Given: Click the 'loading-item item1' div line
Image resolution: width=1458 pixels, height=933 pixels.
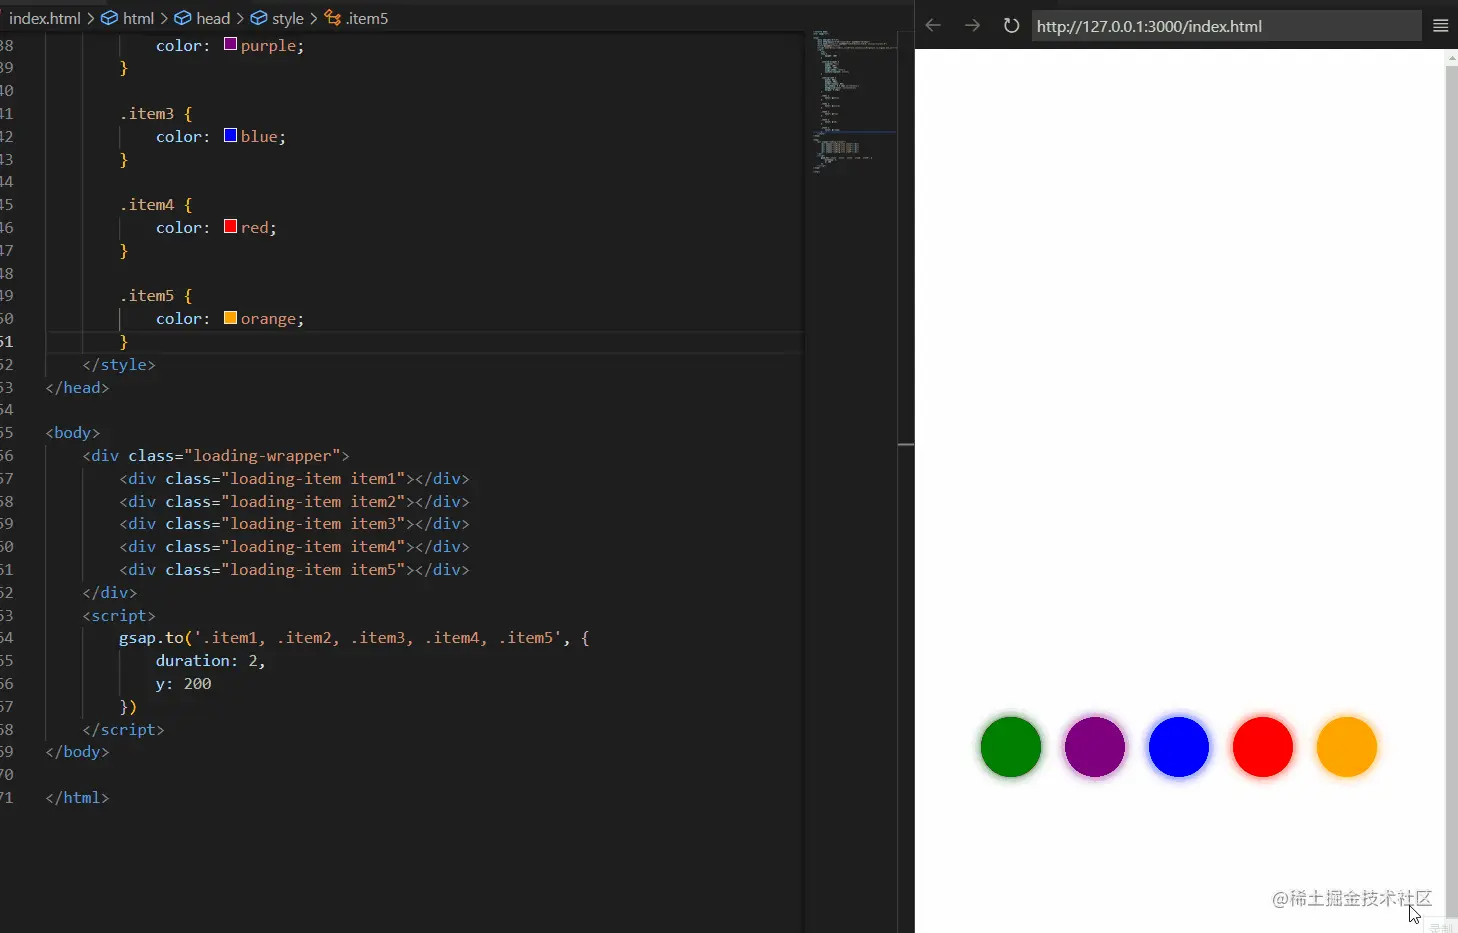Looking at the screenshot, I should click(294, 479).
